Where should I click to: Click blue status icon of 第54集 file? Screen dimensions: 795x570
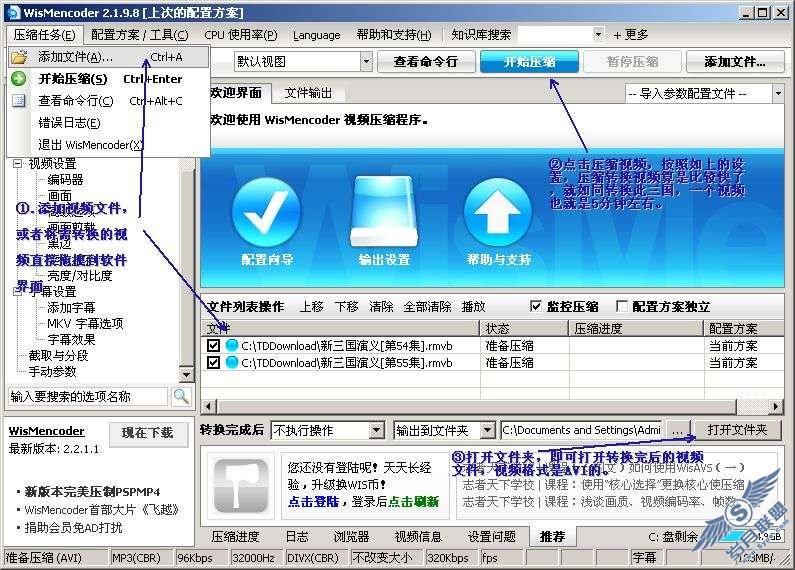pyautogui.click(x=232, y=345)
